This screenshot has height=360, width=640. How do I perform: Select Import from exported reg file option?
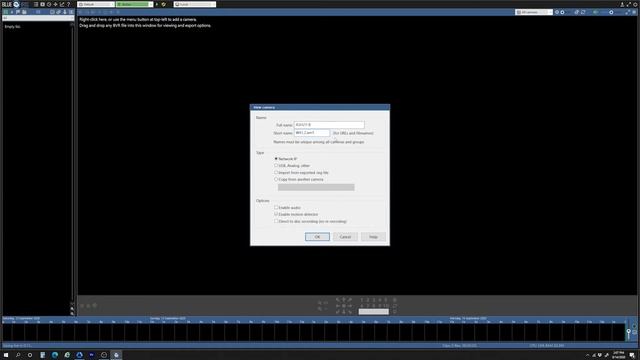pyautogui.click(x=276, y=172)
